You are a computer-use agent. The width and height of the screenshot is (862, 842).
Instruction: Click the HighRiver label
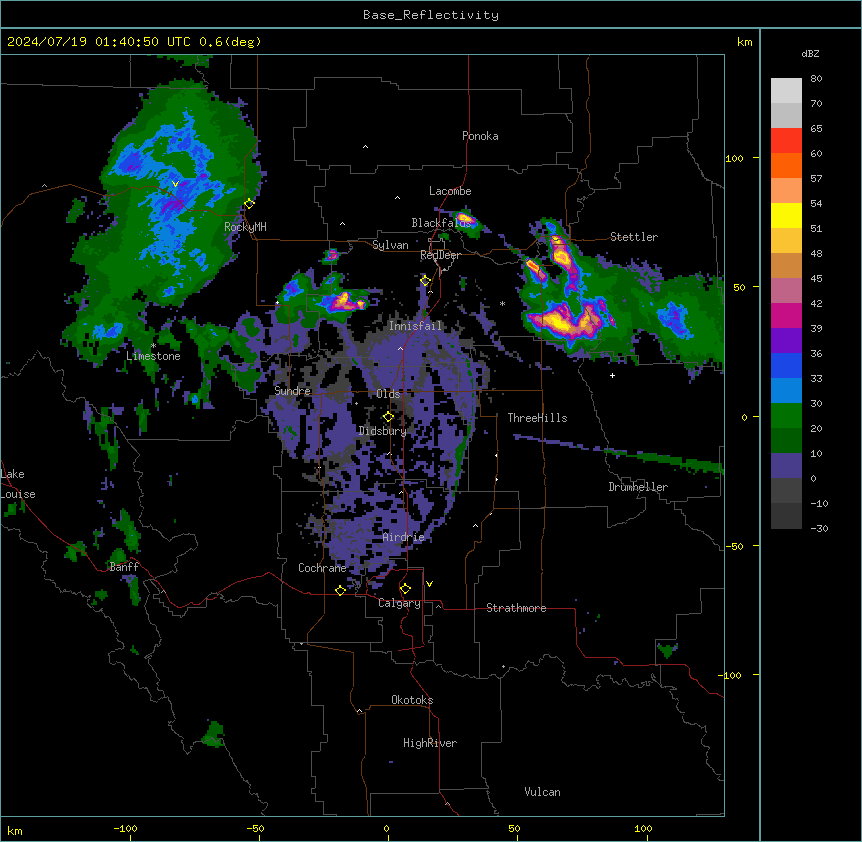430,743
